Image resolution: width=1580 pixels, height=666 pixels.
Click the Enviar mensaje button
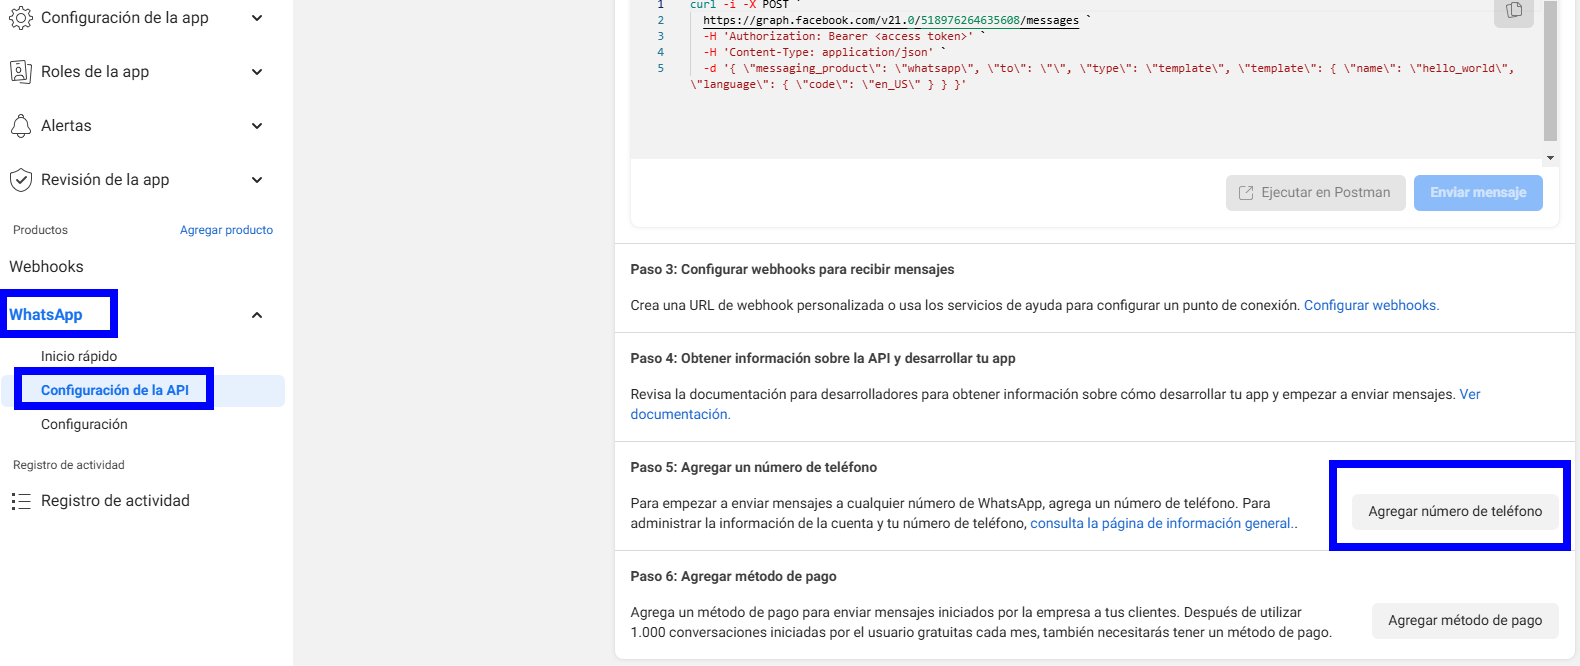(1478, 193)
